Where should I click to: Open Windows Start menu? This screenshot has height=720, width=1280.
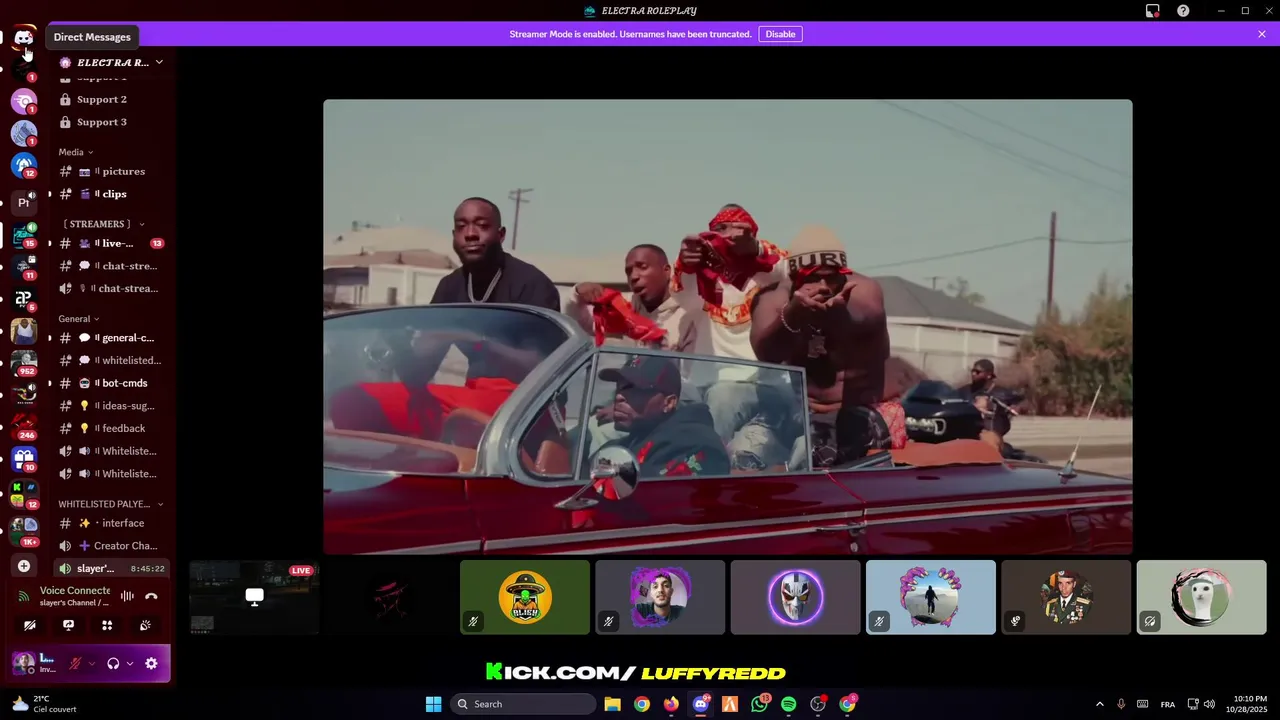433,704
